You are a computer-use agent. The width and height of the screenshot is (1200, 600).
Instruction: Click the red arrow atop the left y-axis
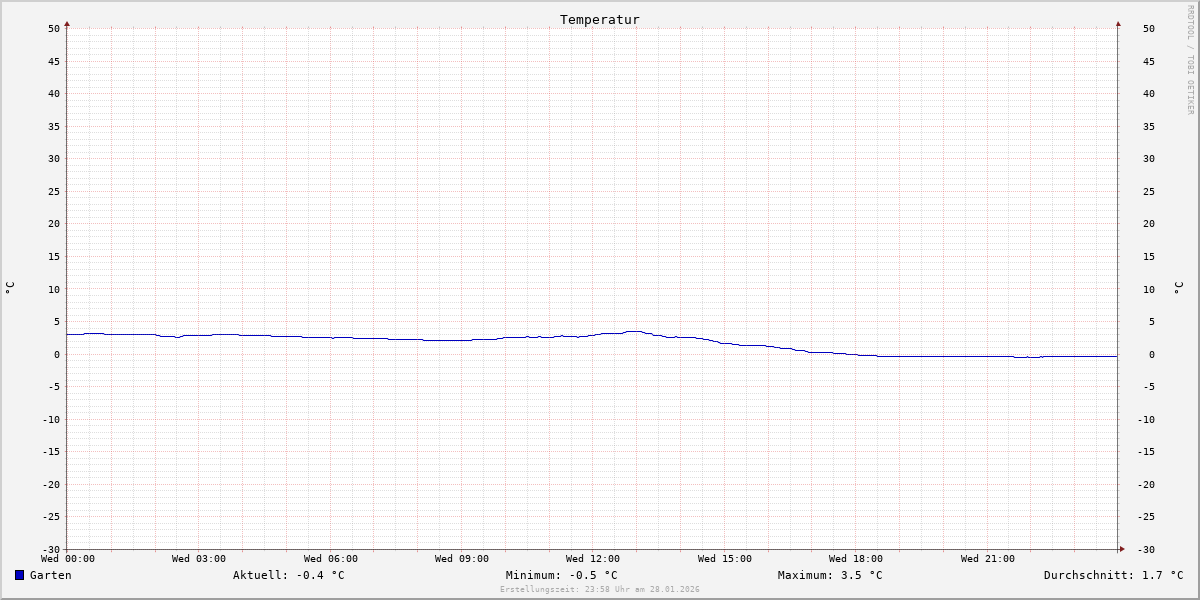pyautogui.click(x=67, y=23)
